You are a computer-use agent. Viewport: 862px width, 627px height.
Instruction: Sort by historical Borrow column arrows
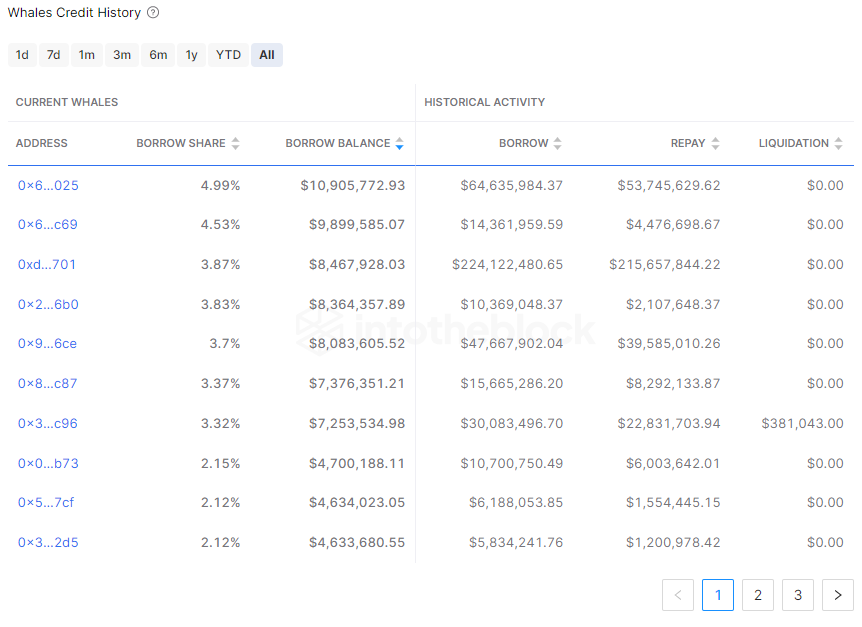557,143
